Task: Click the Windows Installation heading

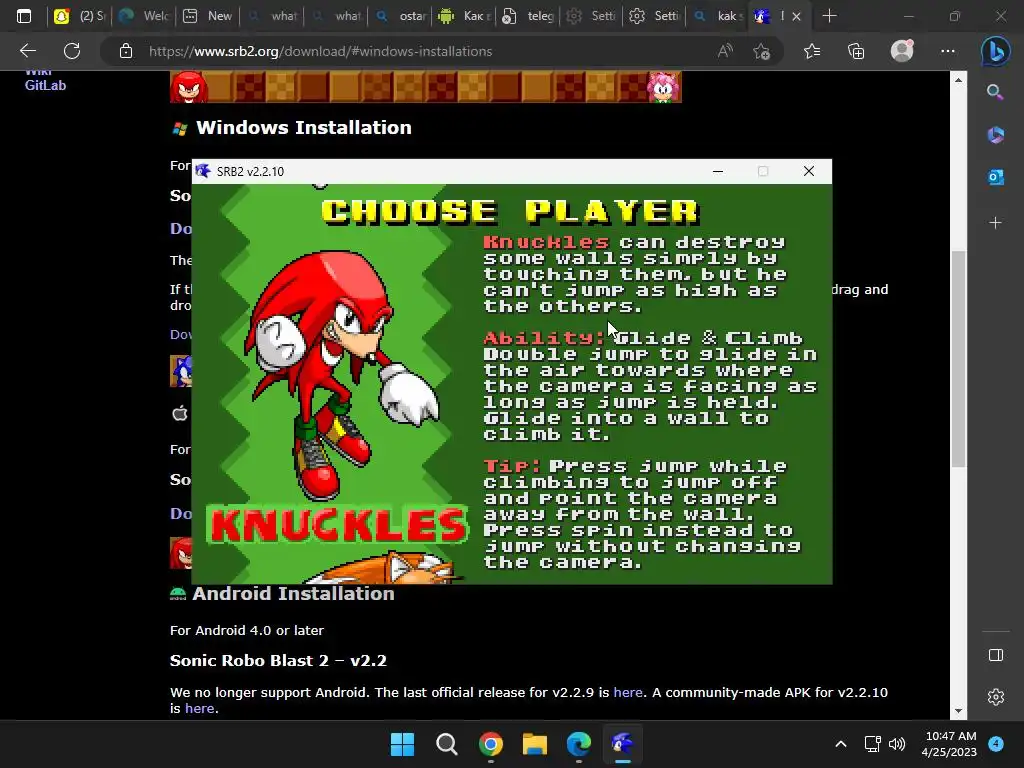Action: 304,127
